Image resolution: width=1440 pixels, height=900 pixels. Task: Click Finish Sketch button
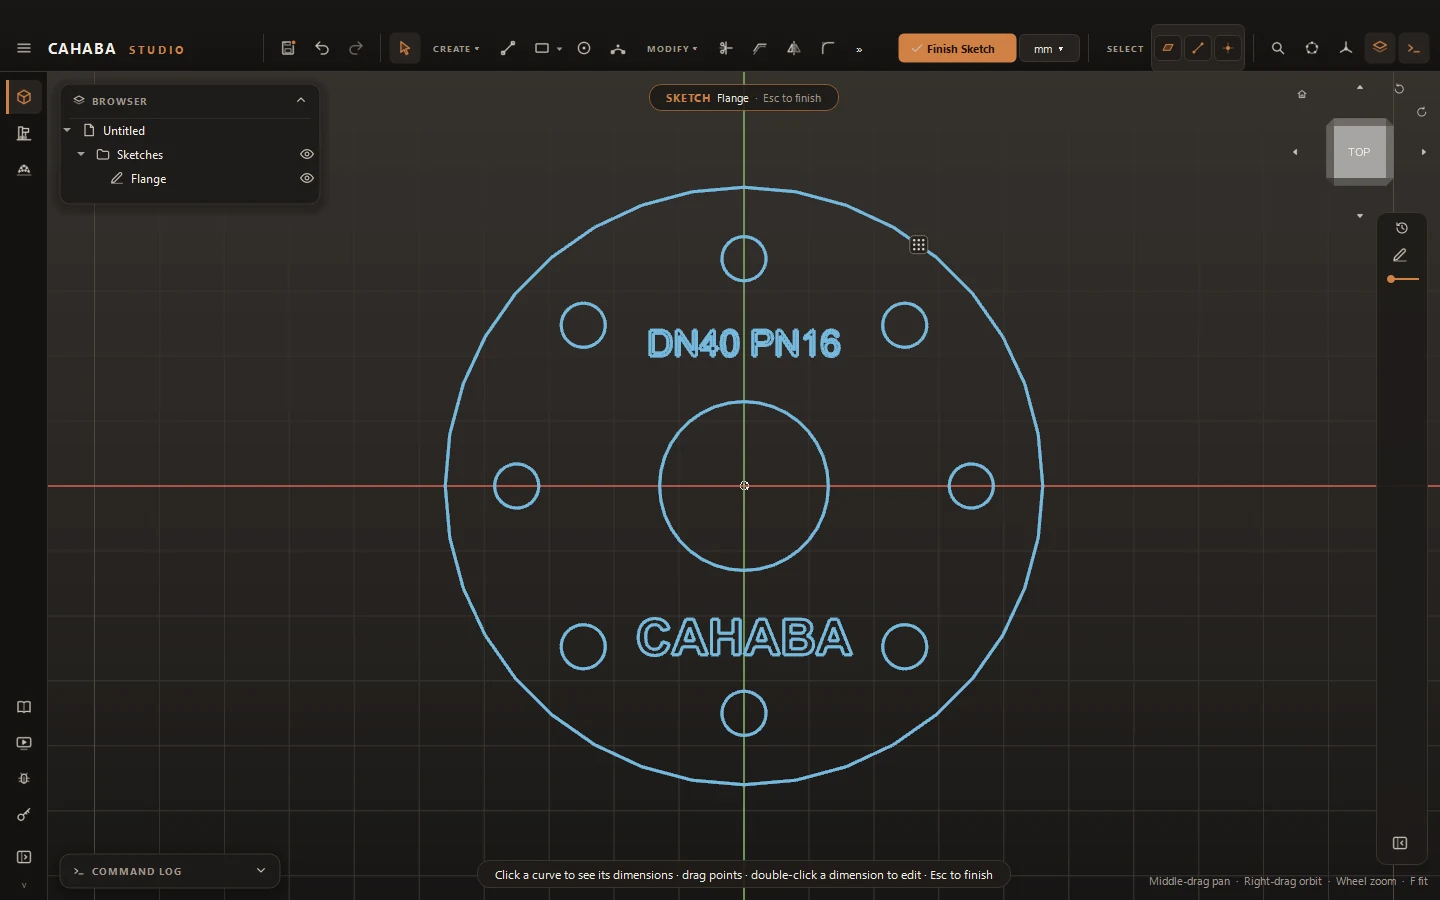(x=957, y=48)
